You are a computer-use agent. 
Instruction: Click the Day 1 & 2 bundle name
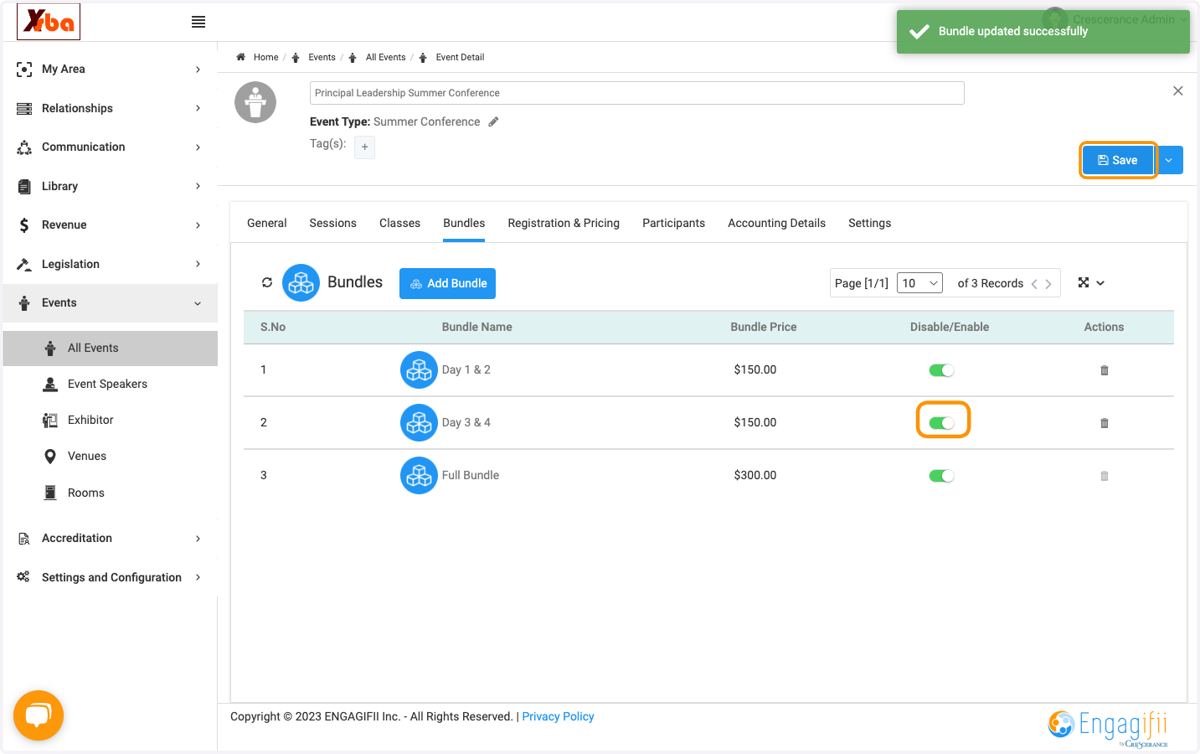pyautogui.click(x=466, y=370)
